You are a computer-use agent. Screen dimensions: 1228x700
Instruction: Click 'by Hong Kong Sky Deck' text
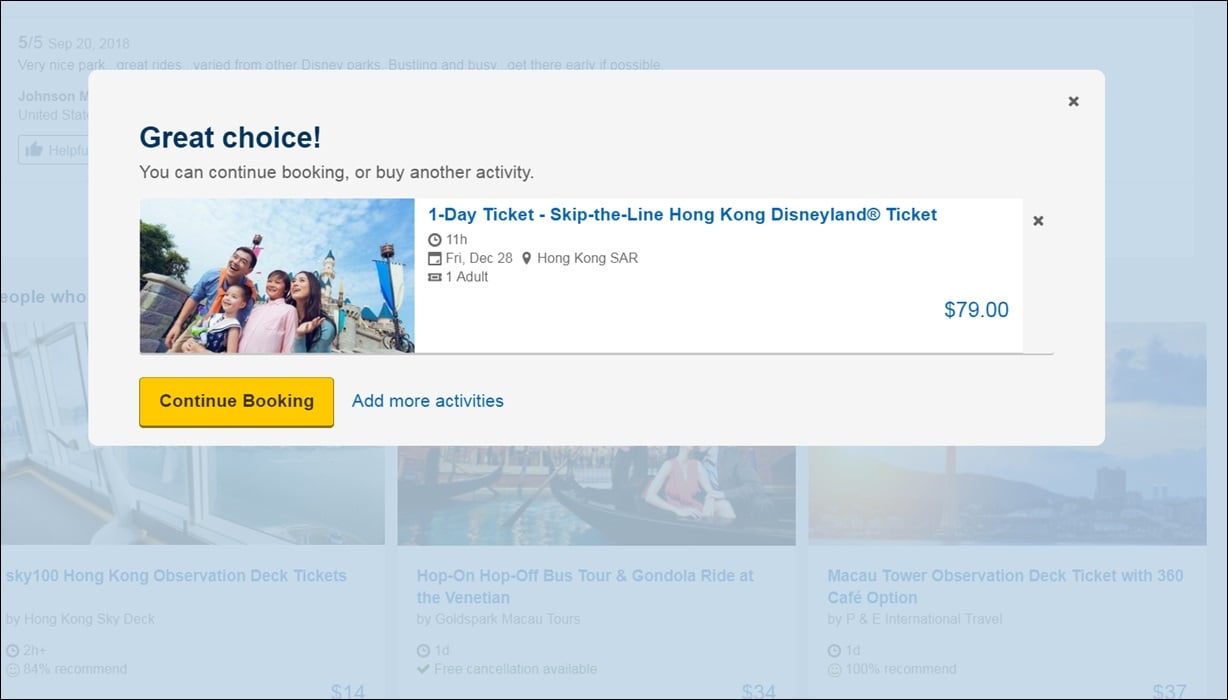click(80, 619)
